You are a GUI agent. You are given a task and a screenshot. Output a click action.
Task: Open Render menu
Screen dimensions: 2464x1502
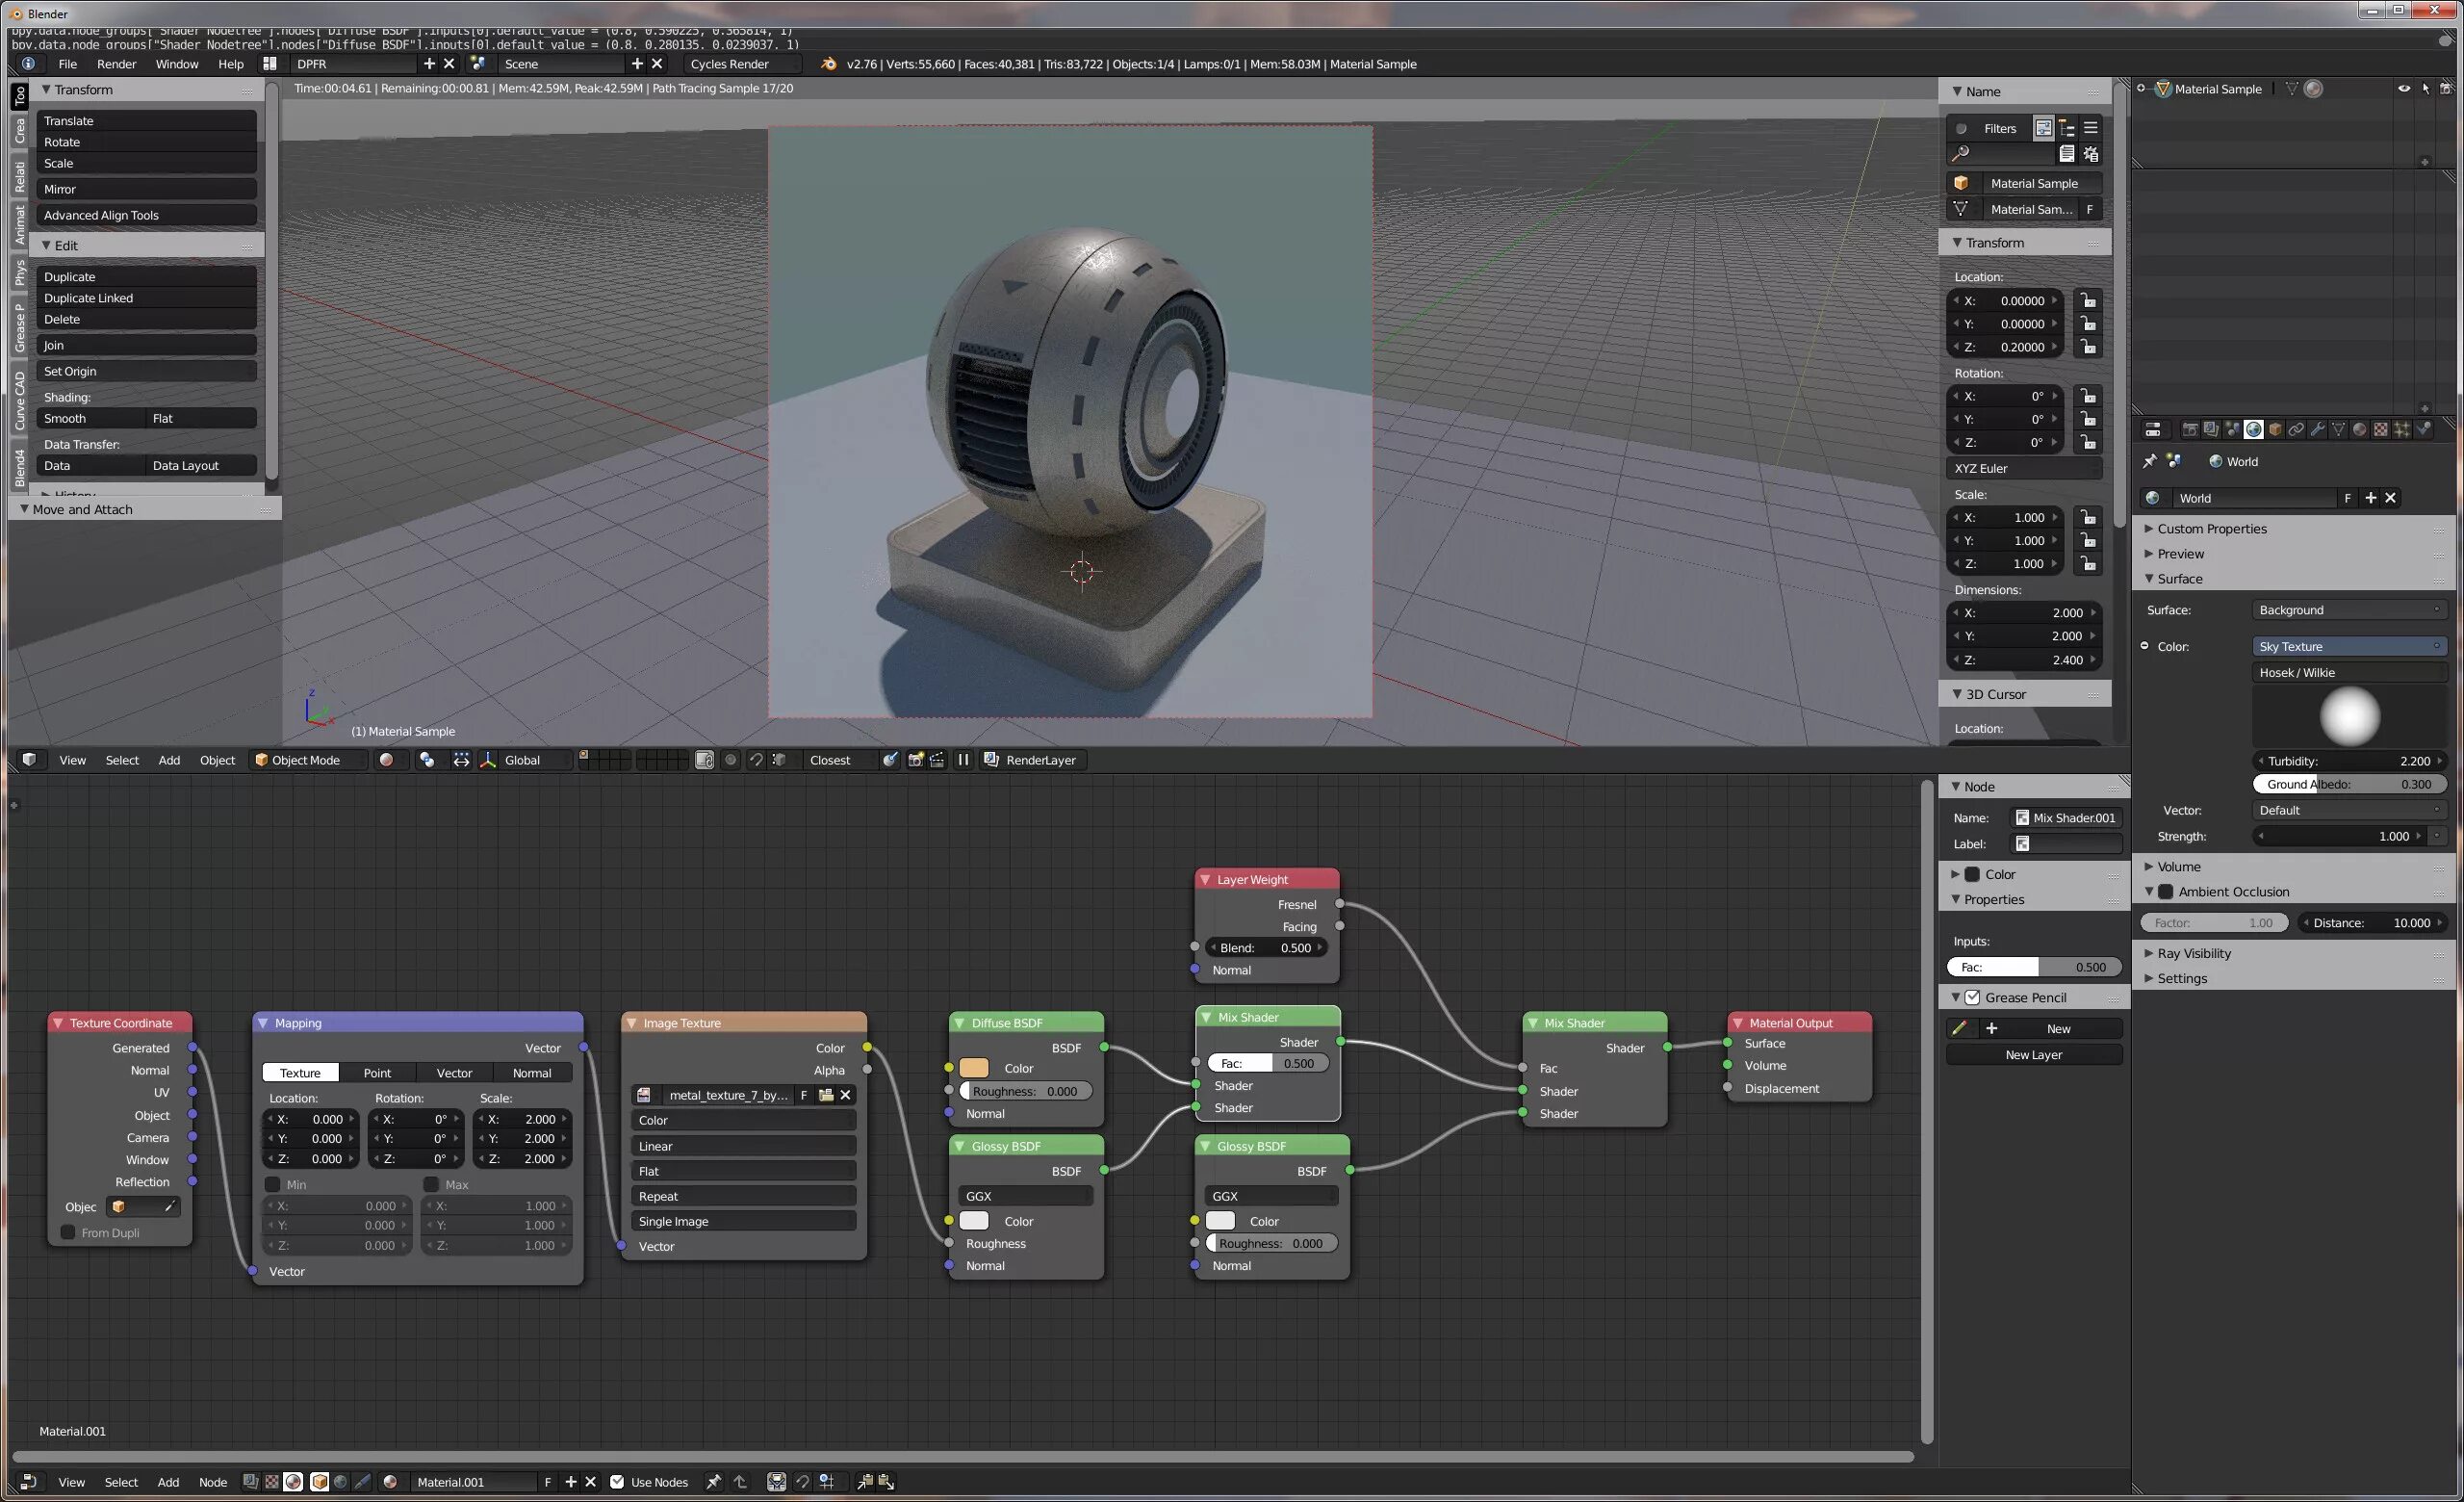(x=116, y=64)
